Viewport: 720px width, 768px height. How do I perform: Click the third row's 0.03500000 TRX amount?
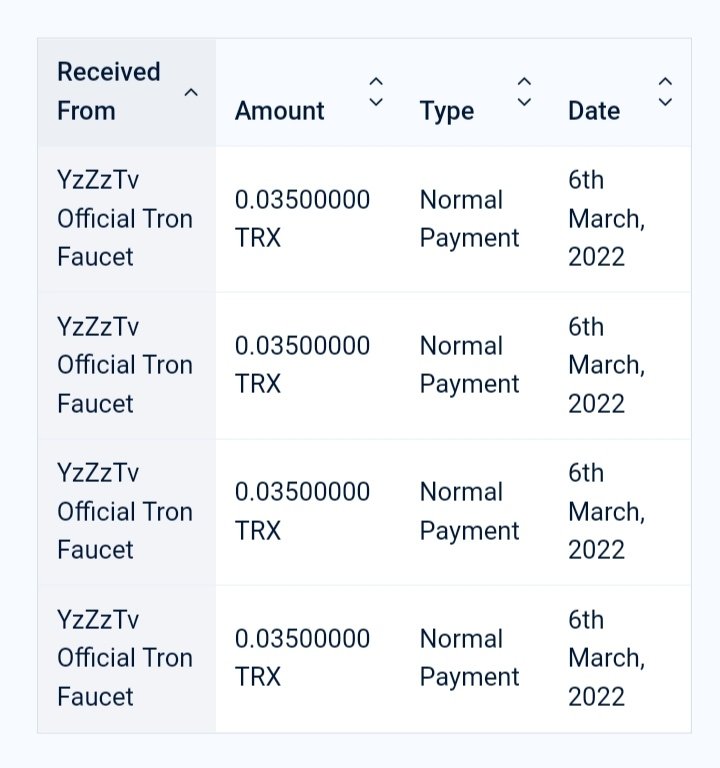(x=302, y=511)
